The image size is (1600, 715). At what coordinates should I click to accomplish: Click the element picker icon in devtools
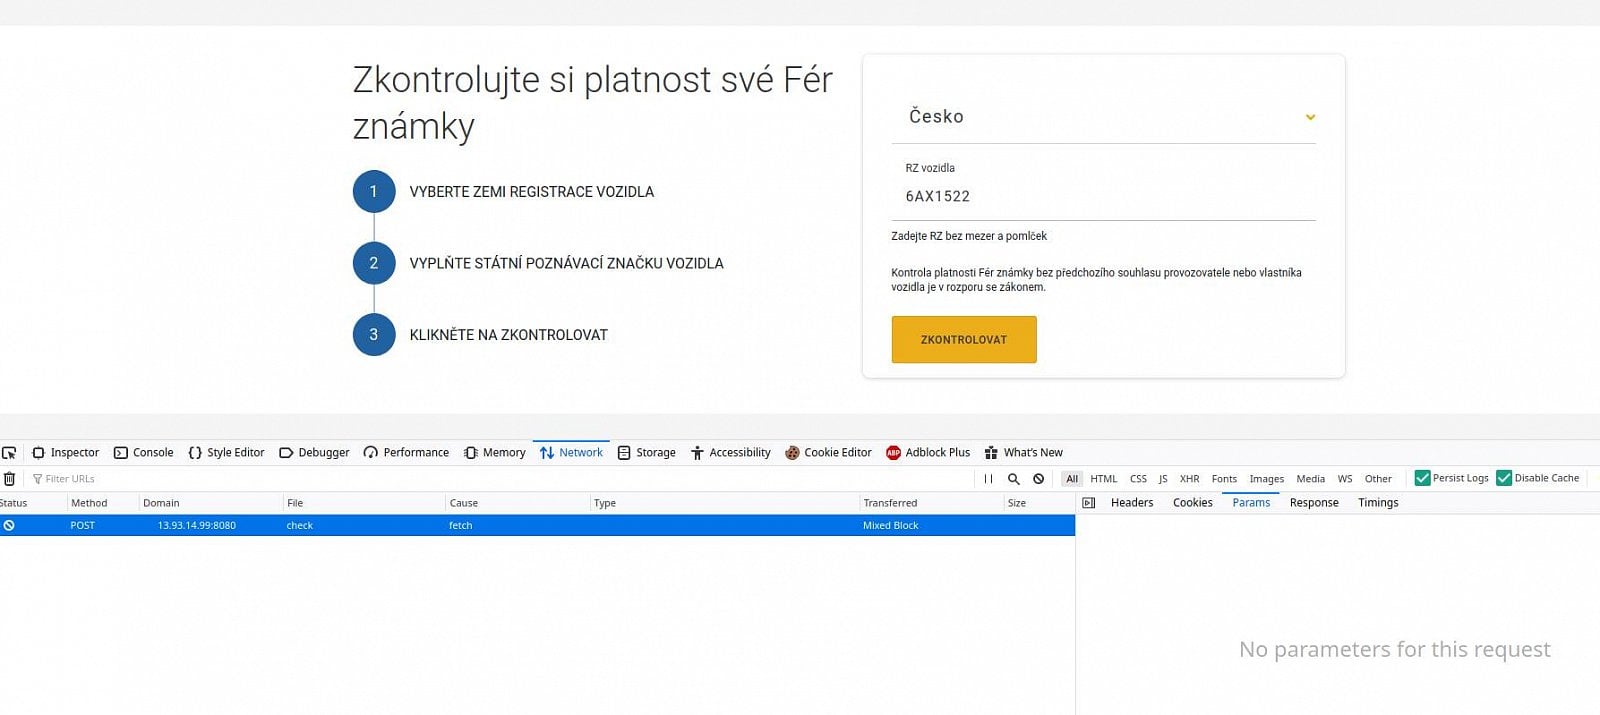pyautogui.click(x=9, y=453)
